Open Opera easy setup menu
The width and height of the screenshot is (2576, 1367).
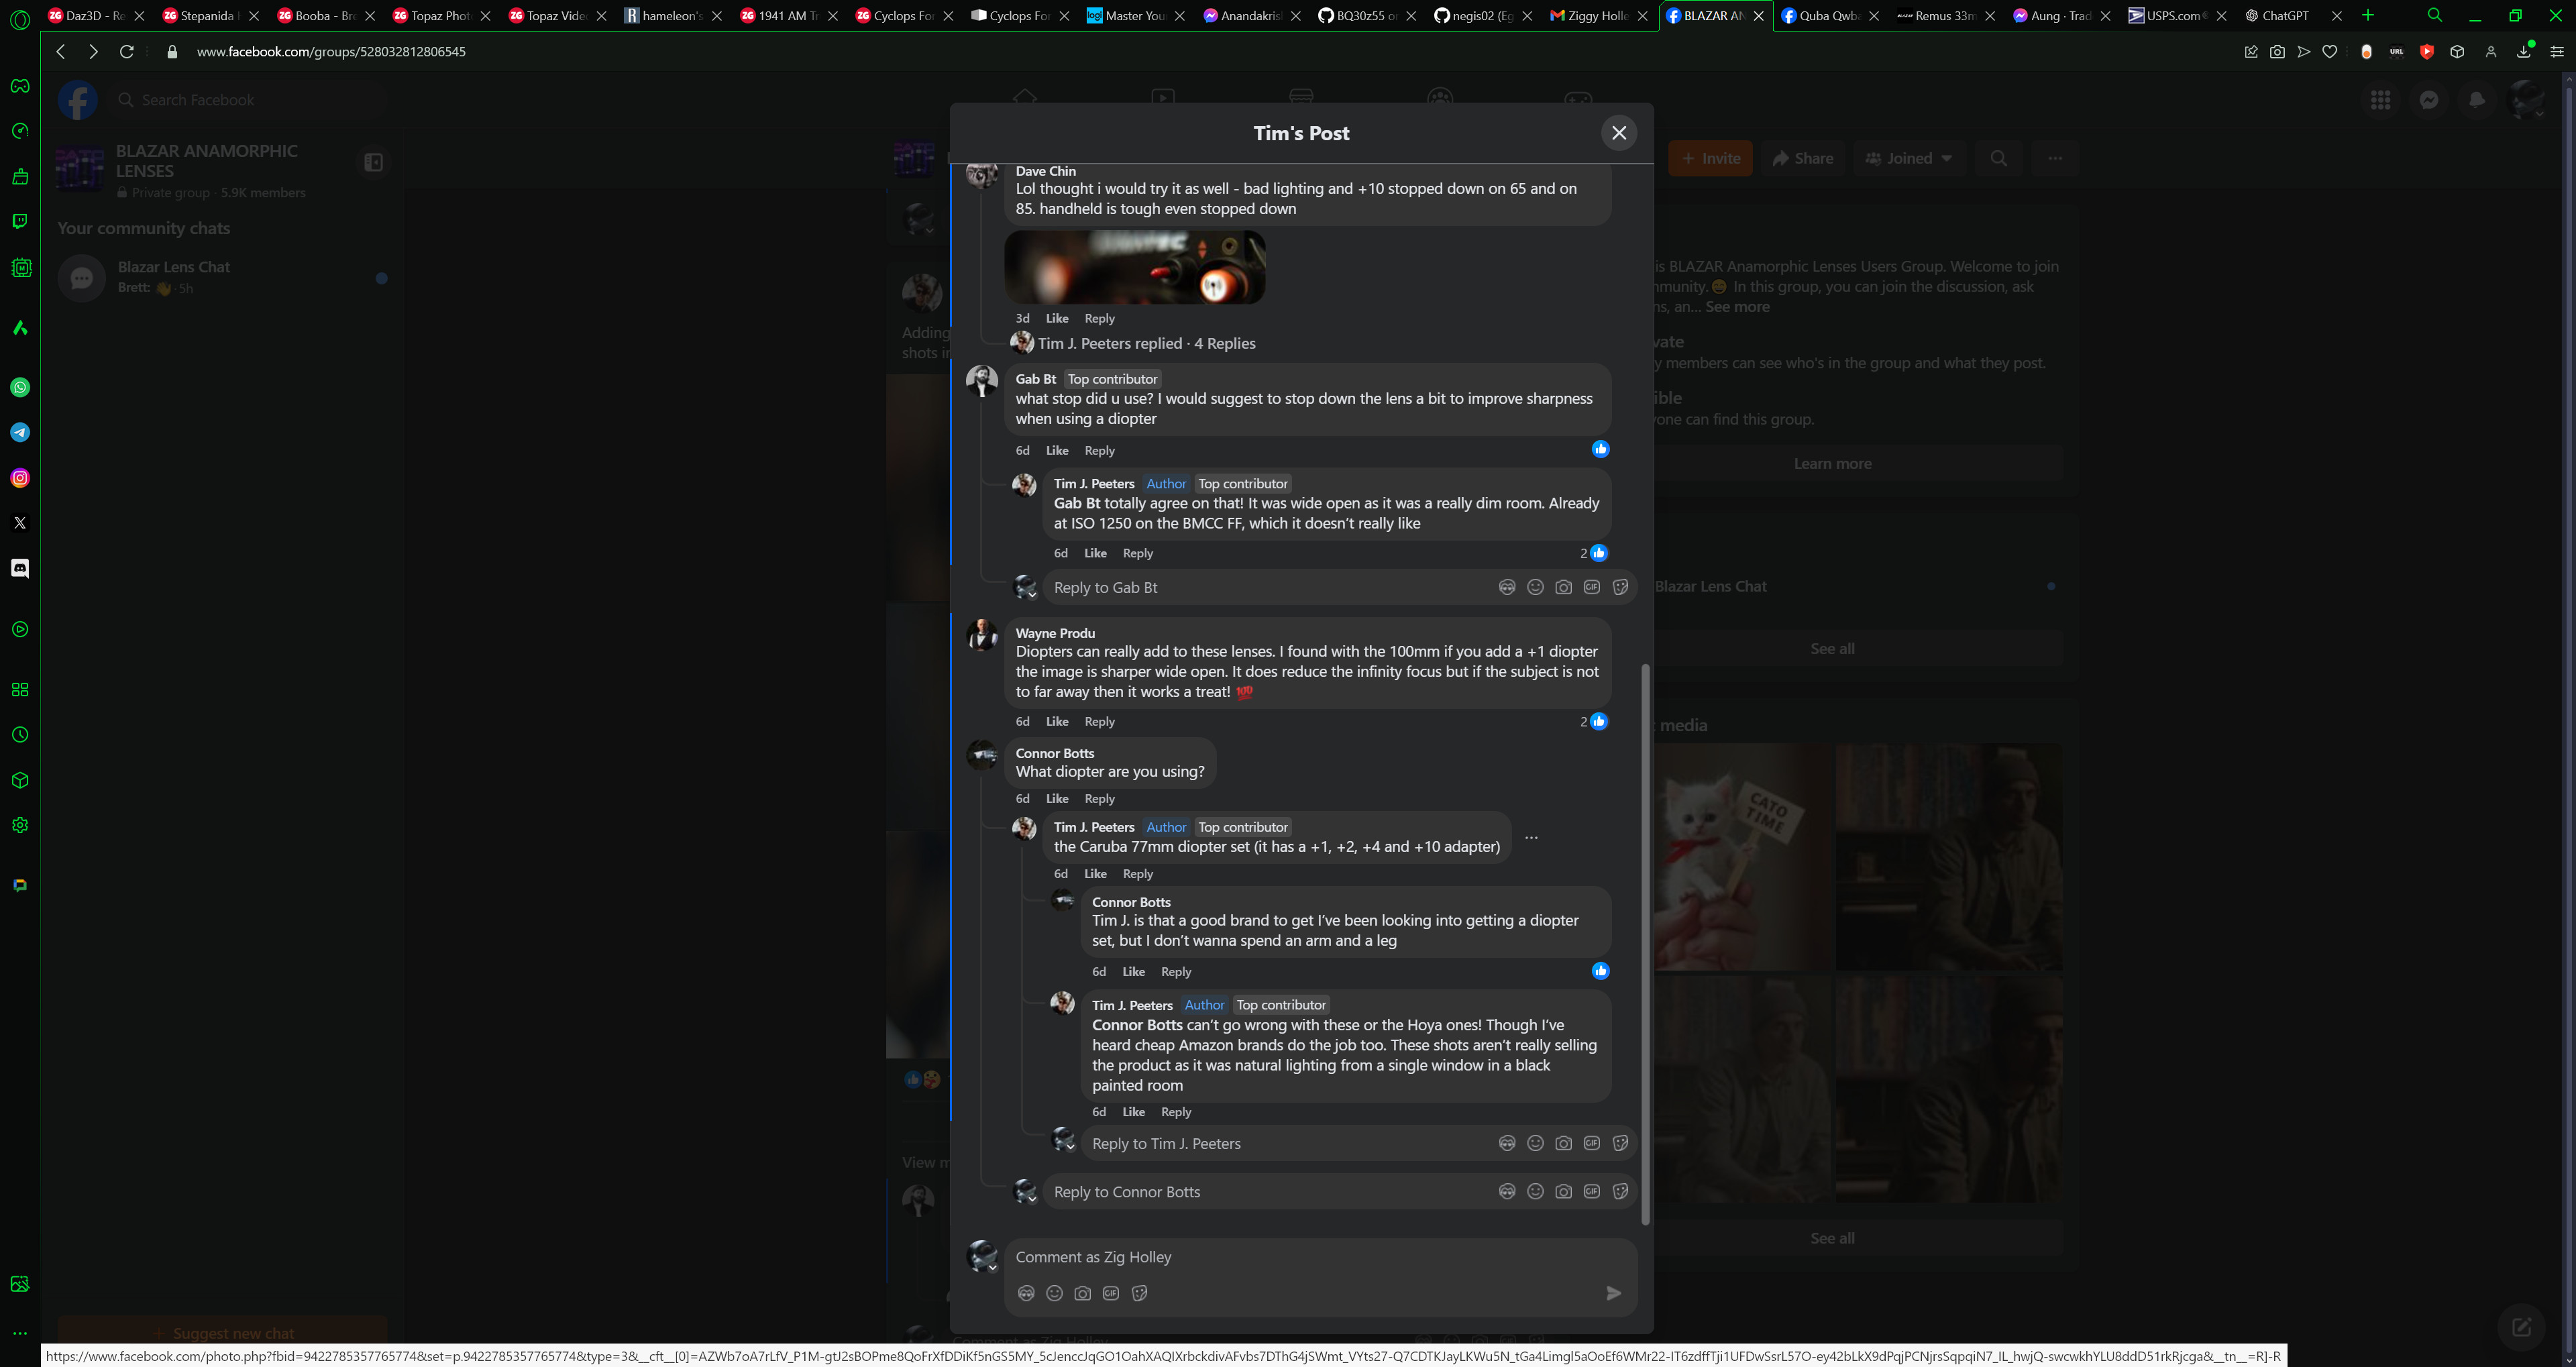(2556, 52)
